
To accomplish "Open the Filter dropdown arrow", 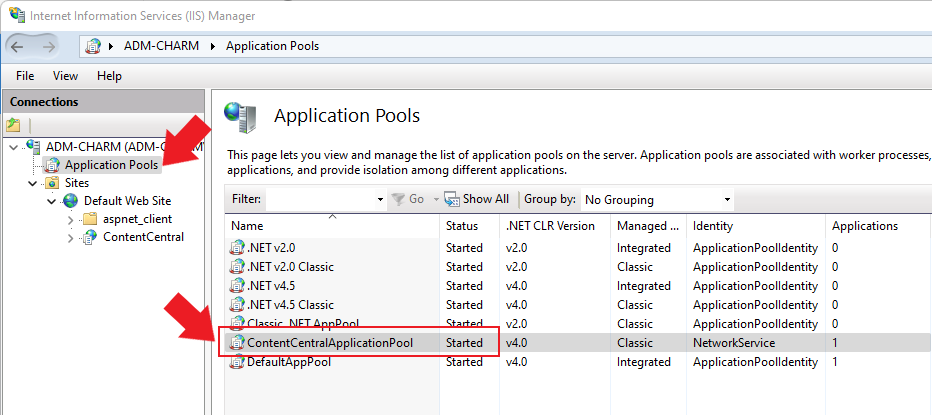I will pyautogui.click(x=380, y=200).
